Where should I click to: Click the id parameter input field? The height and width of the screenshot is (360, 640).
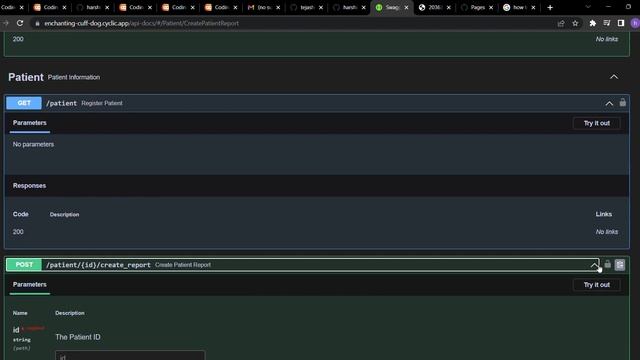130,355
